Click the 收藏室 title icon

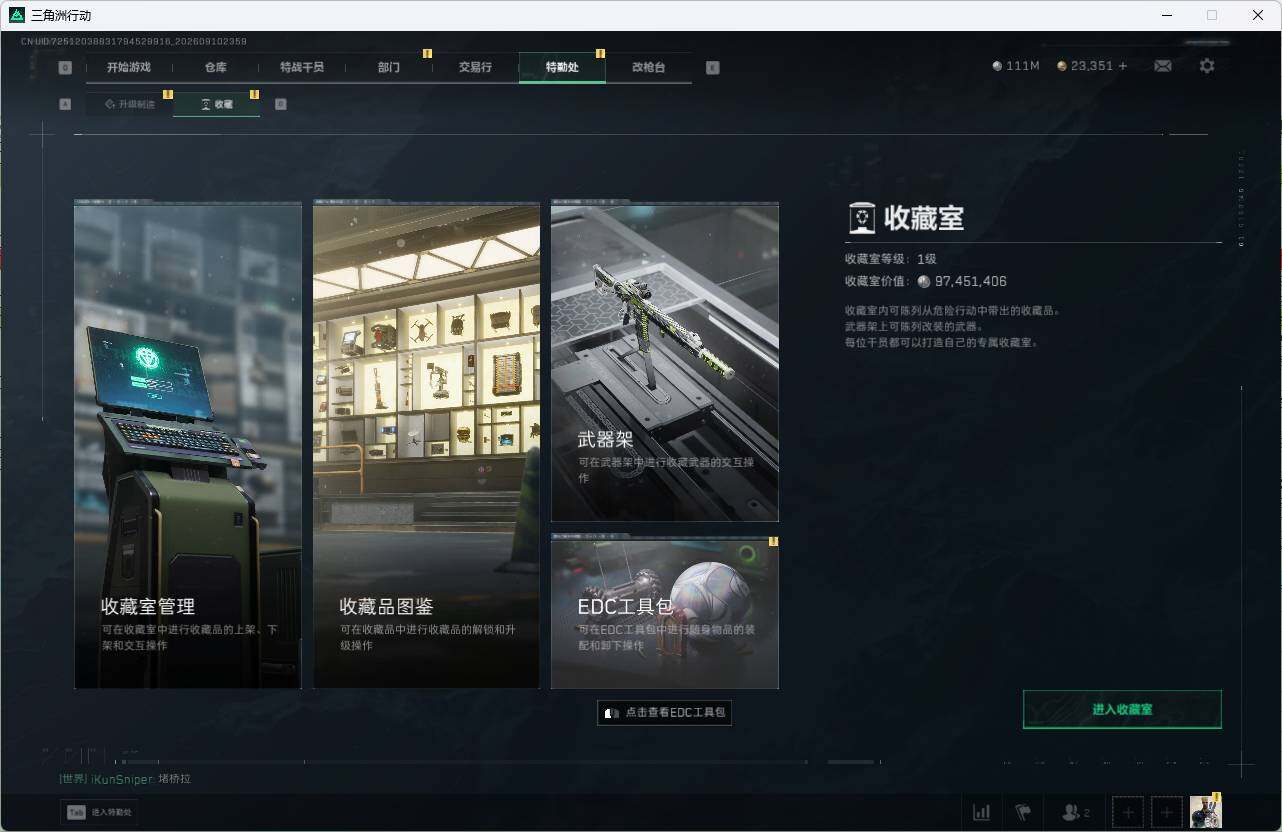pyautogui.click(x=861, y=218)
